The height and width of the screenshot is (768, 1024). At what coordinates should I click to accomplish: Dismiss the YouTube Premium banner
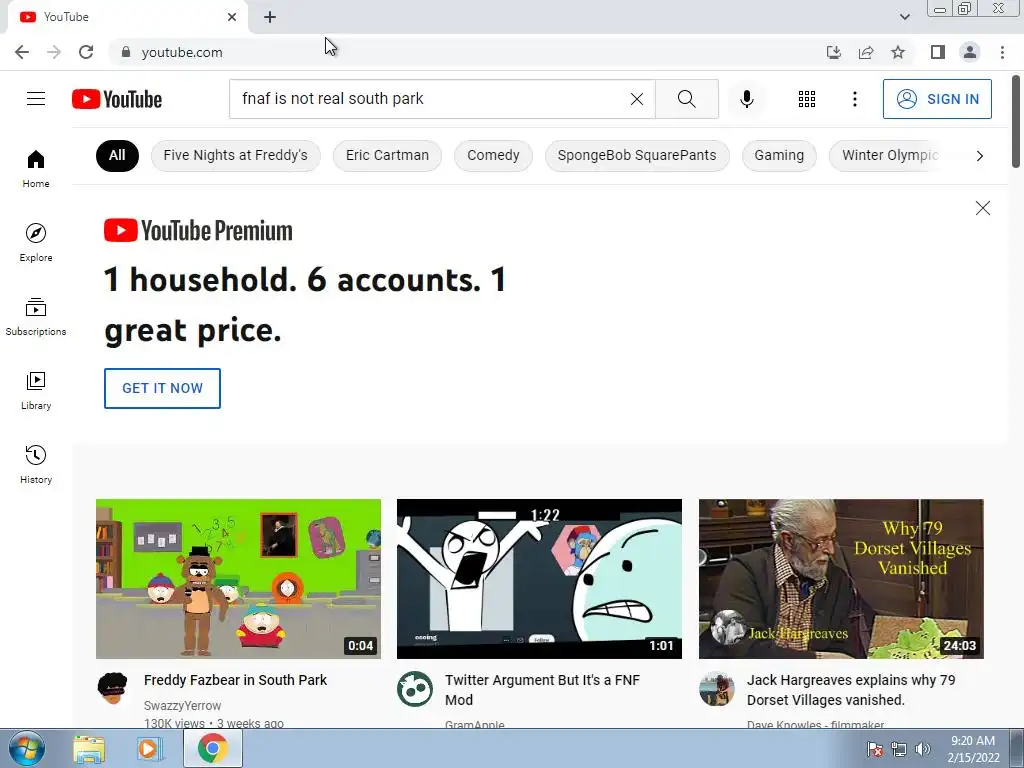(982, 208)
